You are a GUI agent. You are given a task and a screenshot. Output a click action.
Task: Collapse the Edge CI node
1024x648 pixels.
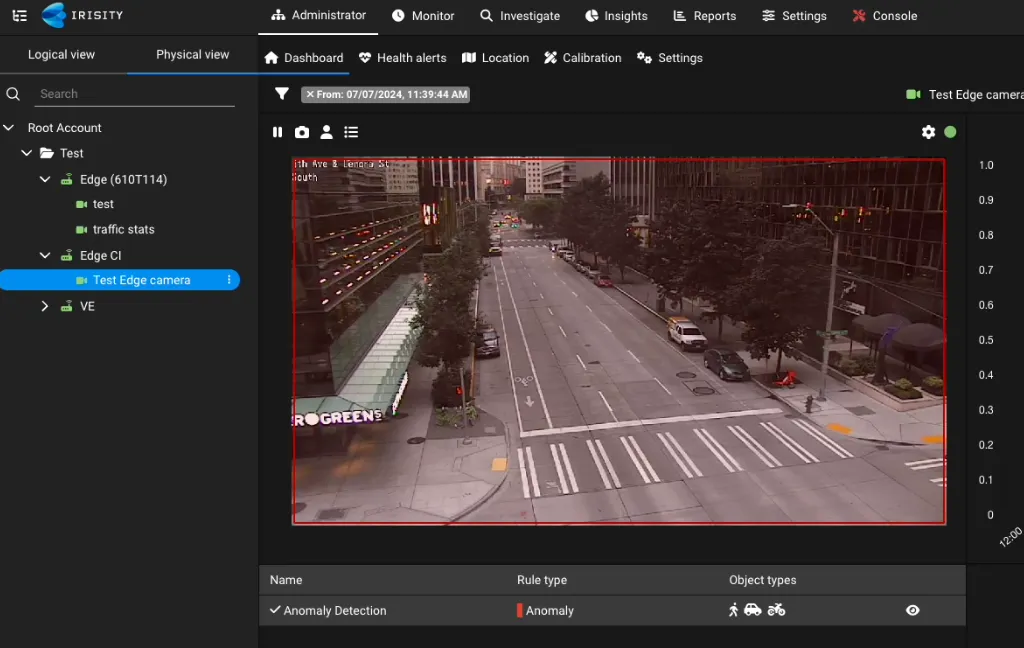(44, 255)
